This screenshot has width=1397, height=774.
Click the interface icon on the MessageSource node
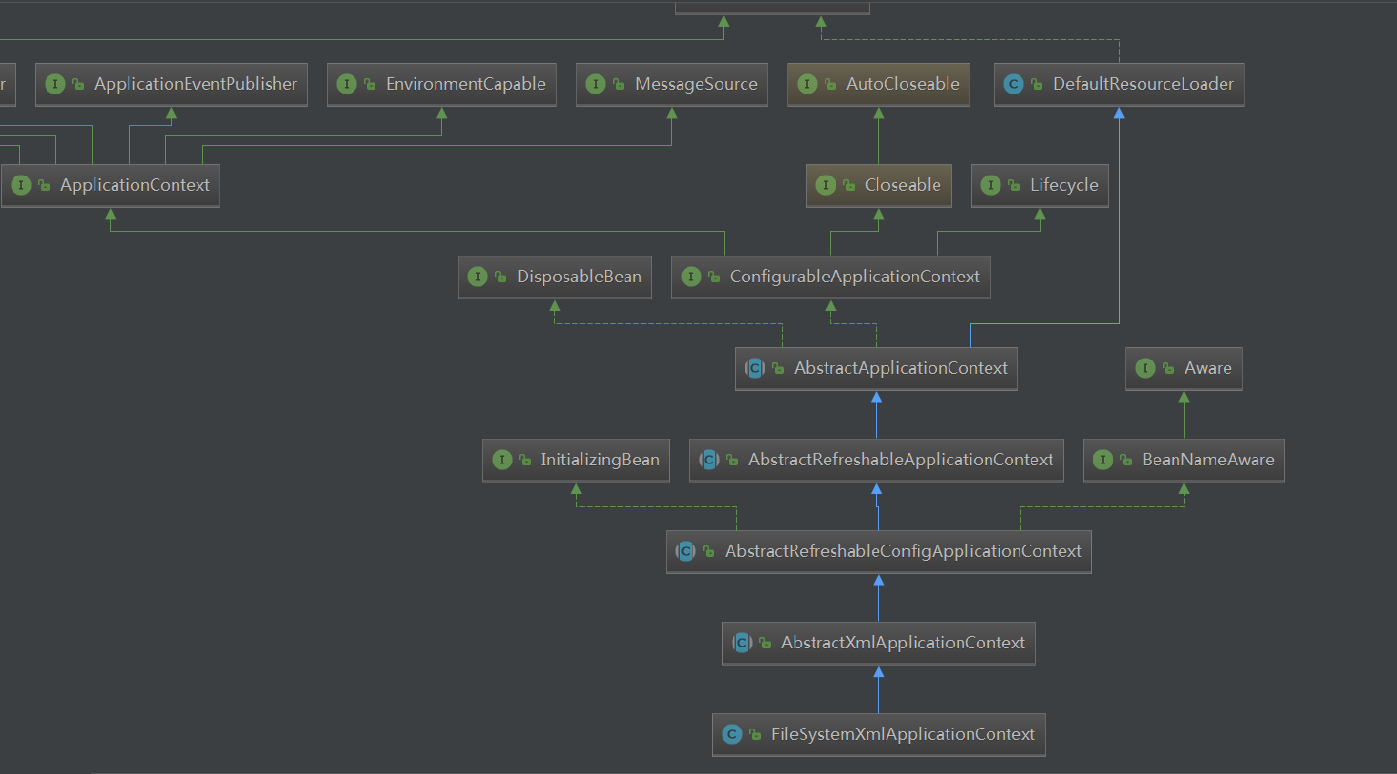[x=596, y=85]
